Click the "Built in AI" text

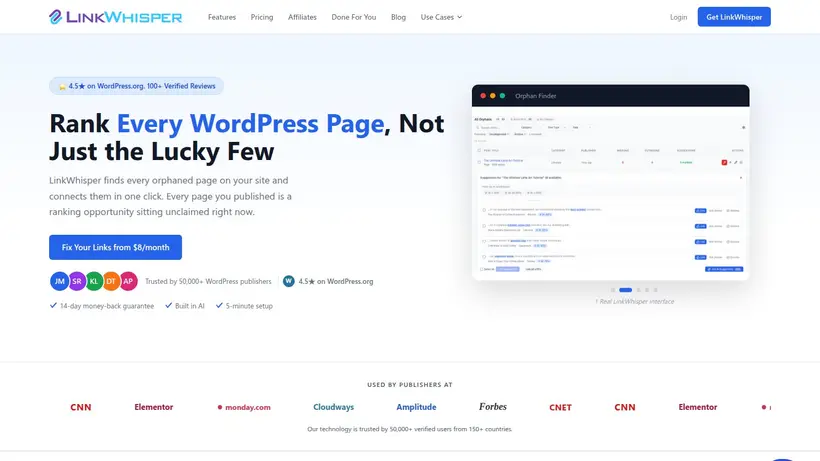click(189, 306)
